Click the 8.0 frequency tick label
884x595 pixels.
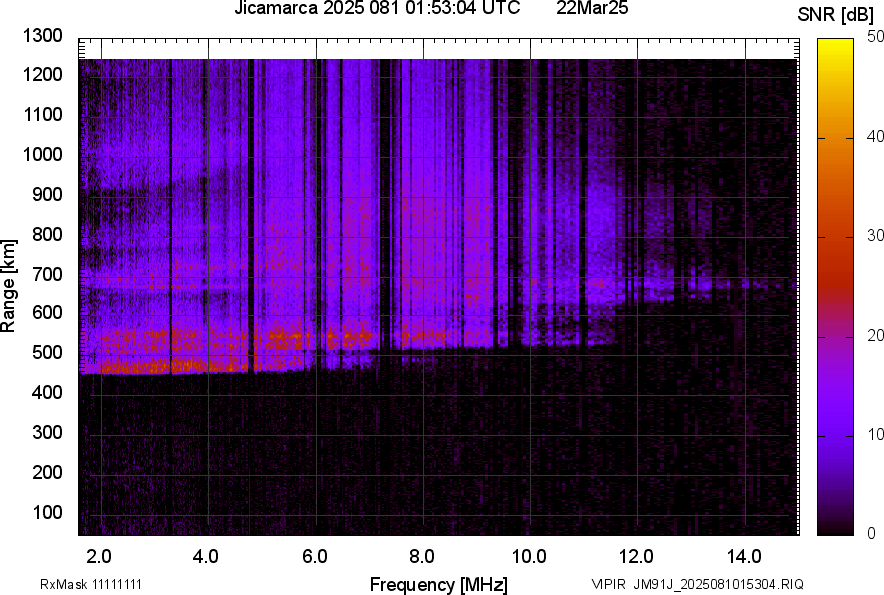pyautogui.click(x=422, y=556)
